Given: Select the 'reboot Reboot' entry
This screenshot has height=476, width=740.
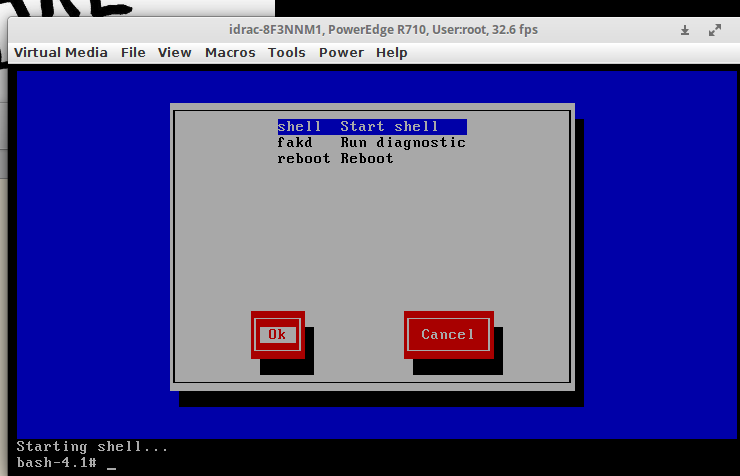Looking at the screenshot, I should 336,159.
